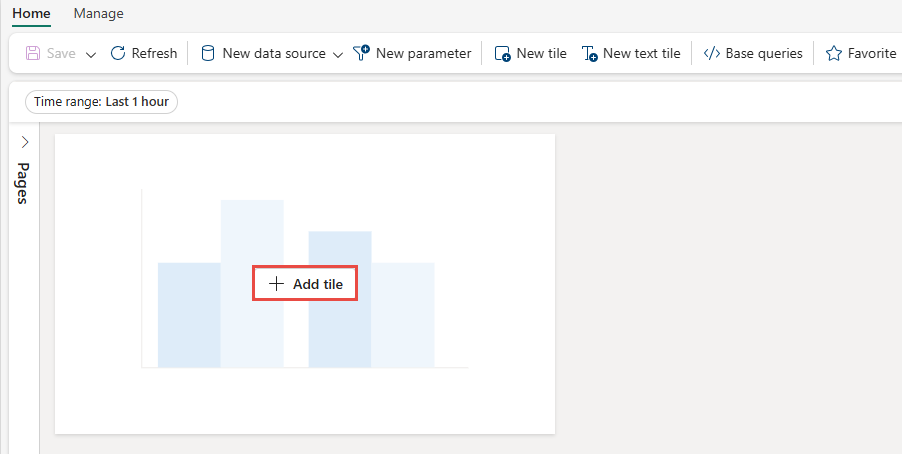Open the Time range: Last 1 hour filter

(101, 102)
